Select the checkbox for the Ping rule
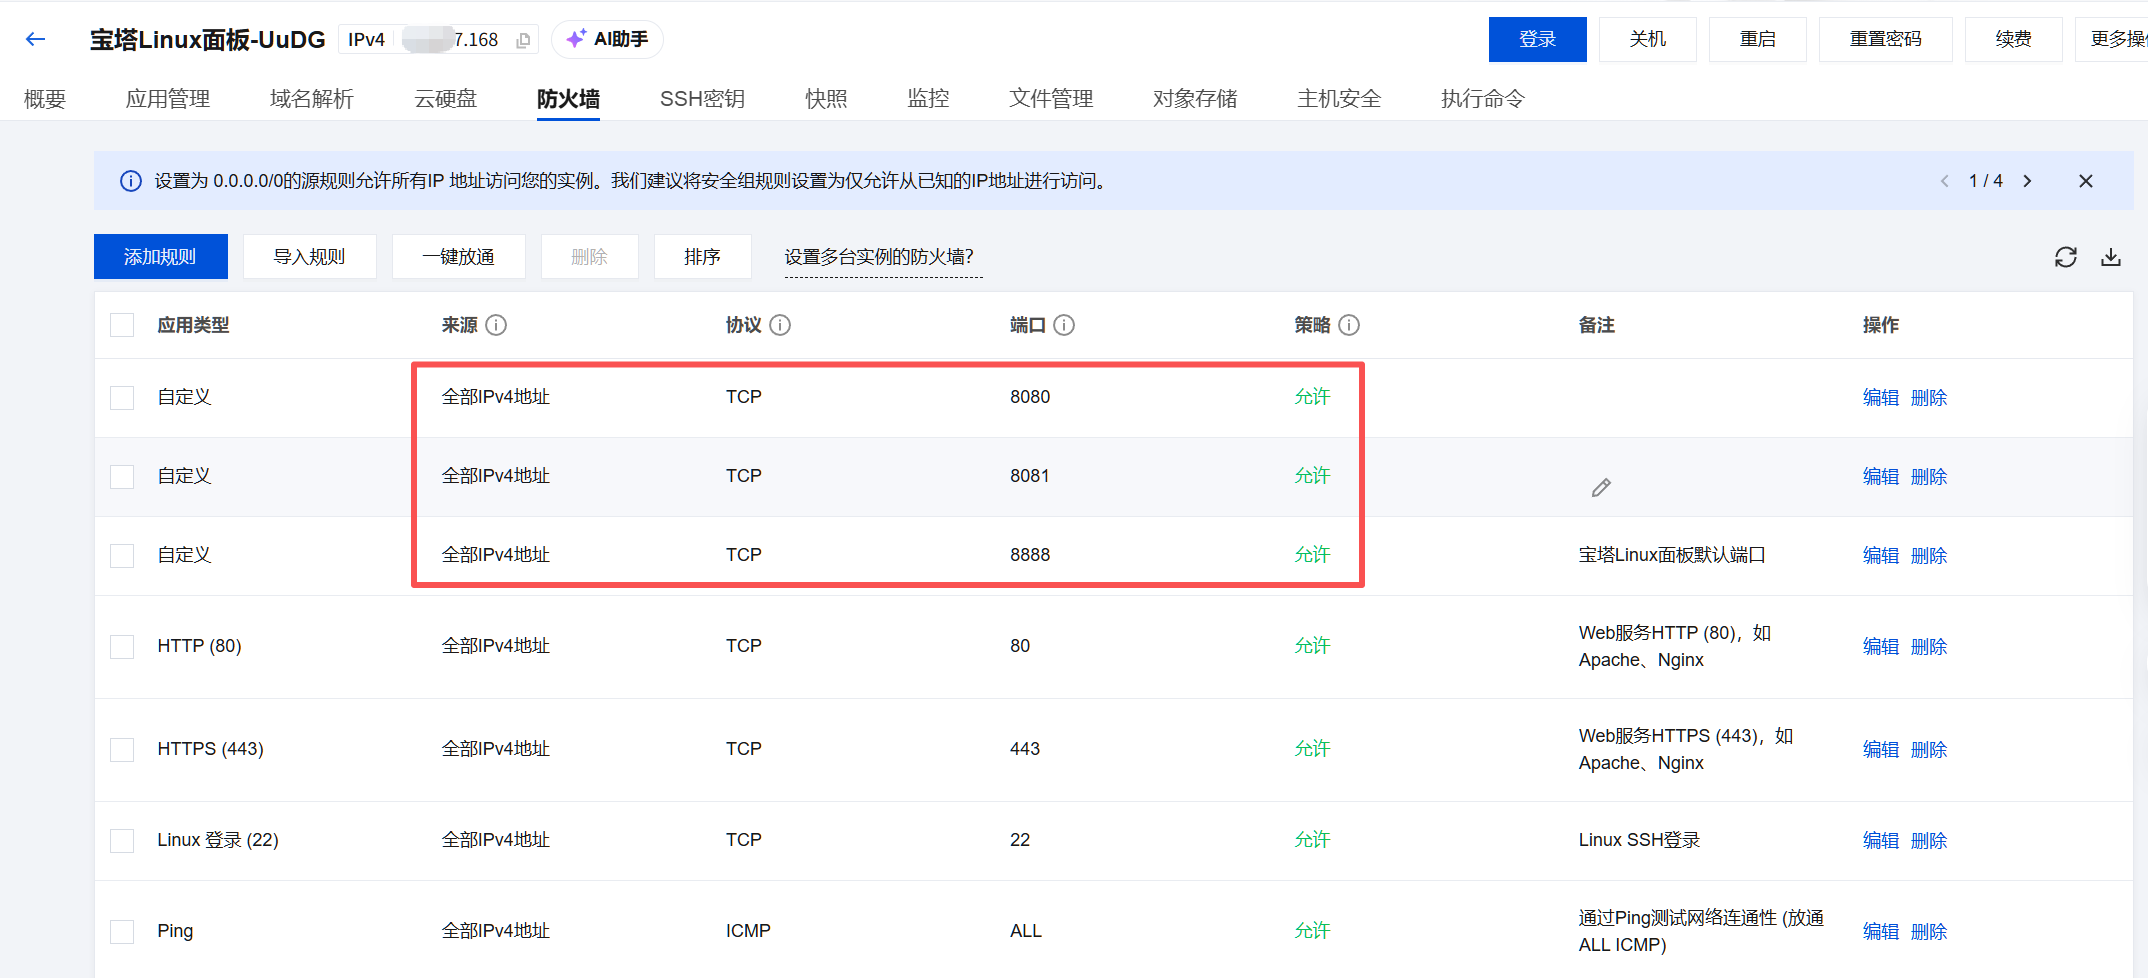The width and height of the screenshot is (2148, 978). (x=122, y=932)
